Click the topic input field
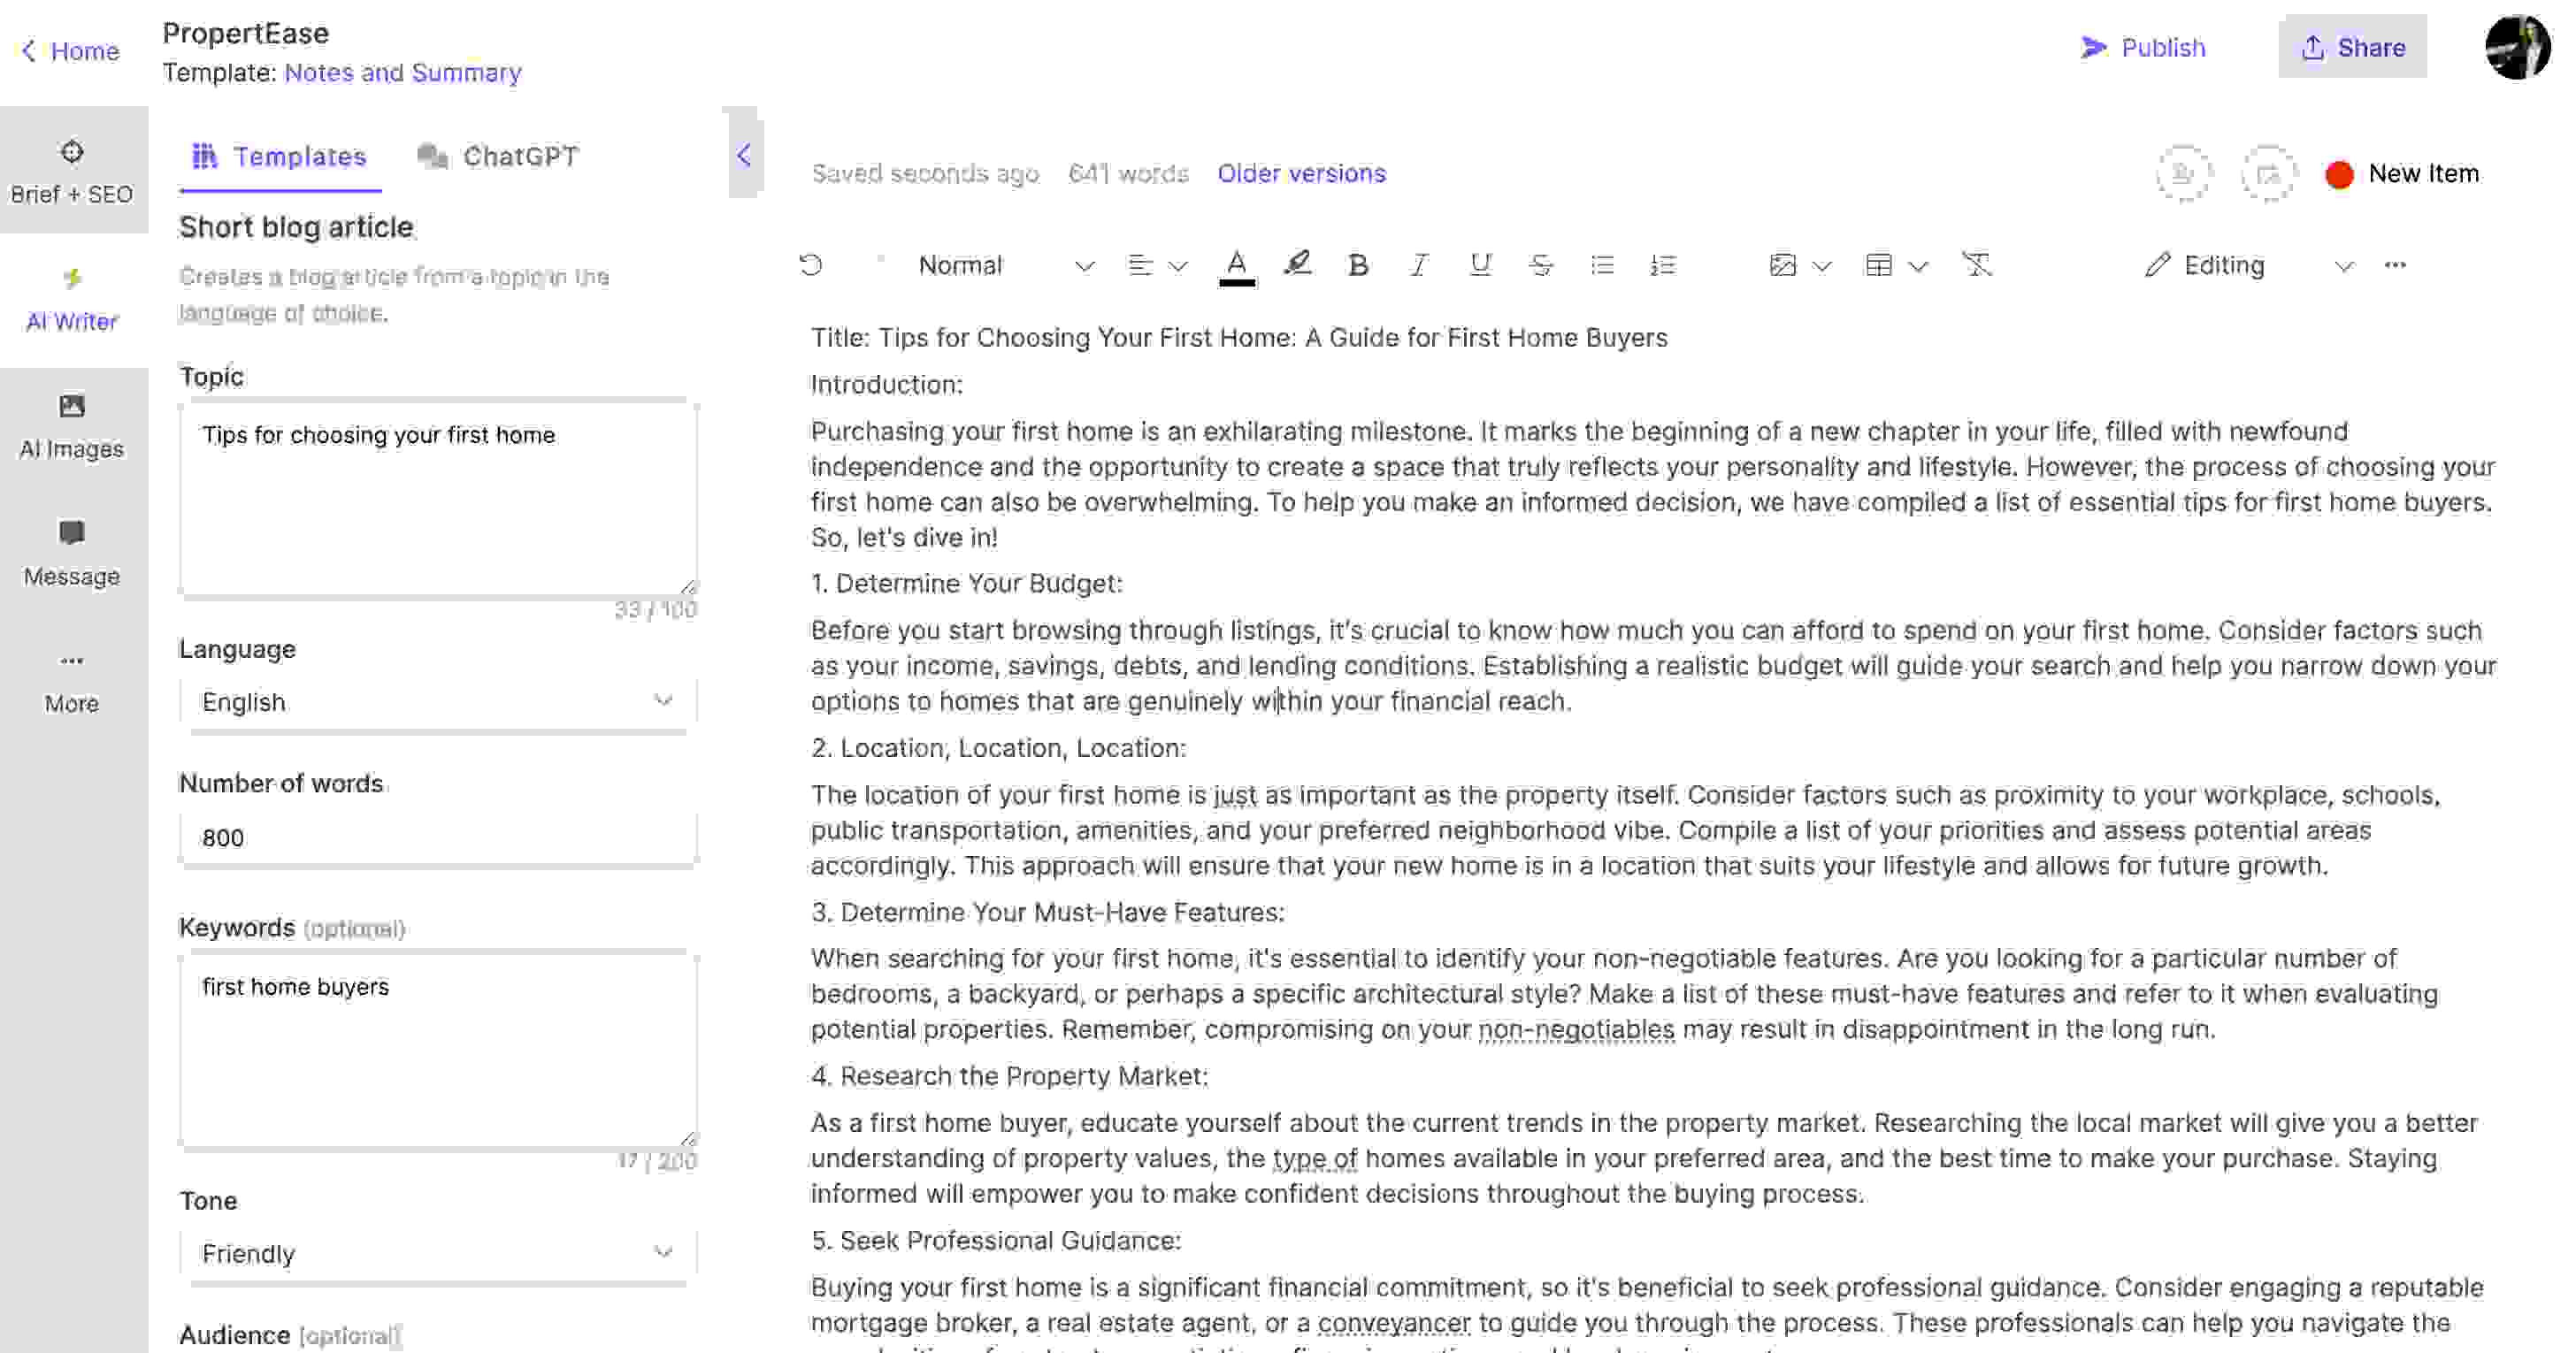The height and width of the screenshot is (1353, 2576). point(438,501)
